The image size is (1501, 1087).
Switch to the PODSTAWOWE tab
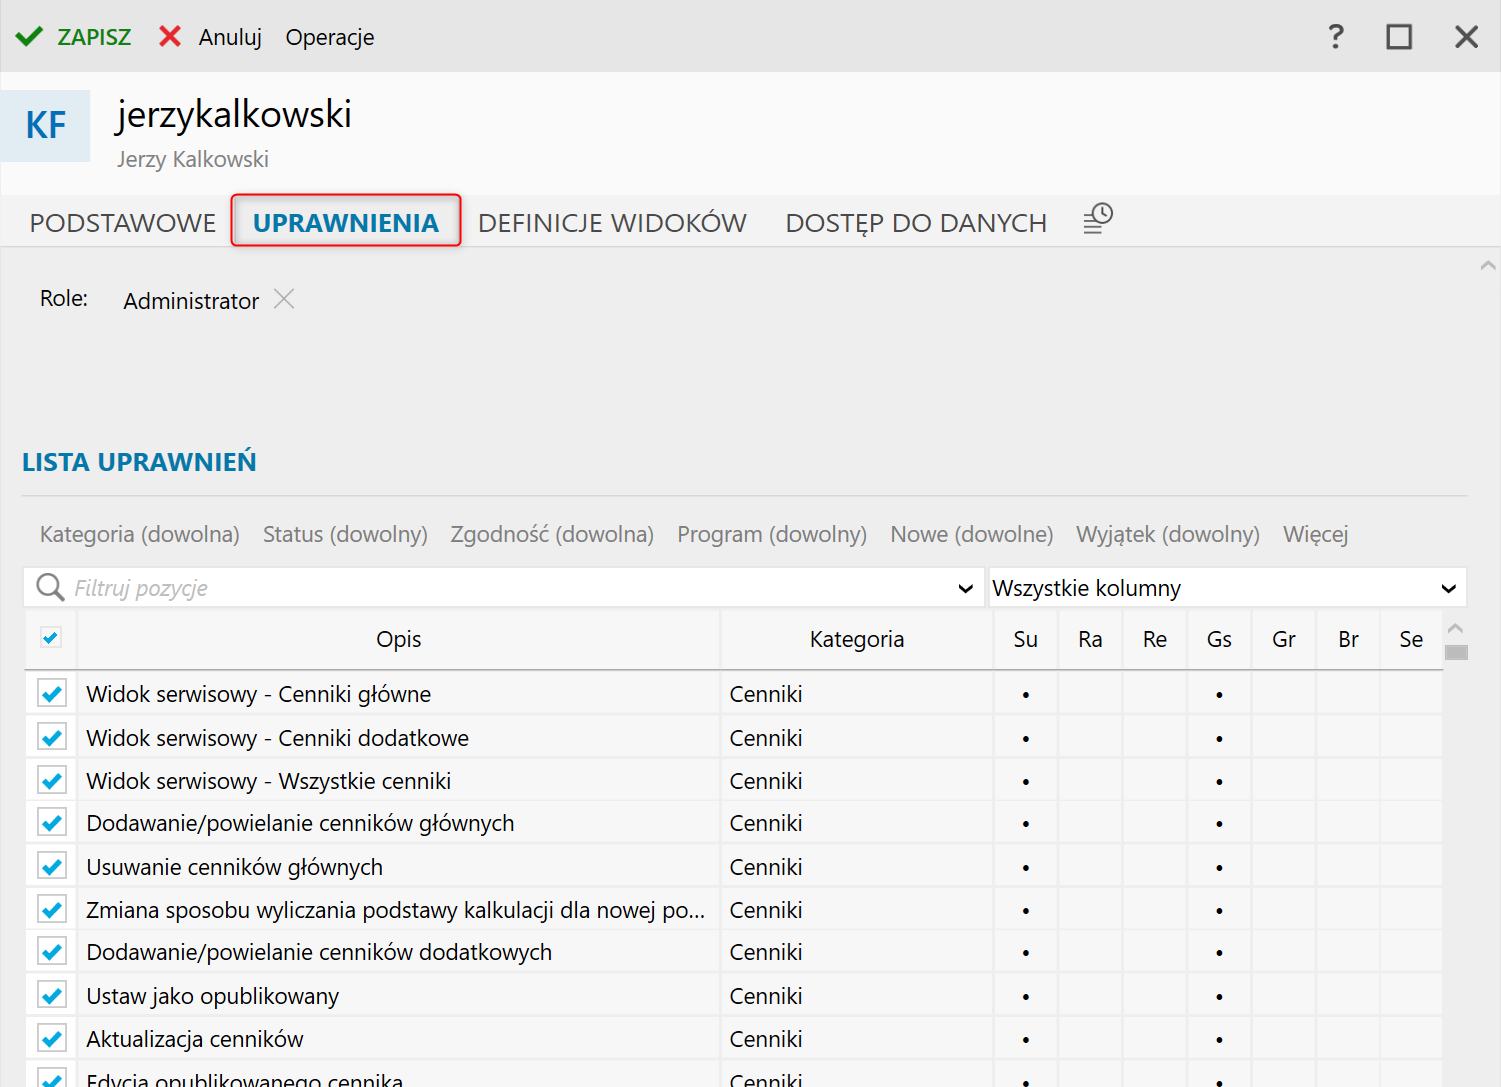(123, 222)
